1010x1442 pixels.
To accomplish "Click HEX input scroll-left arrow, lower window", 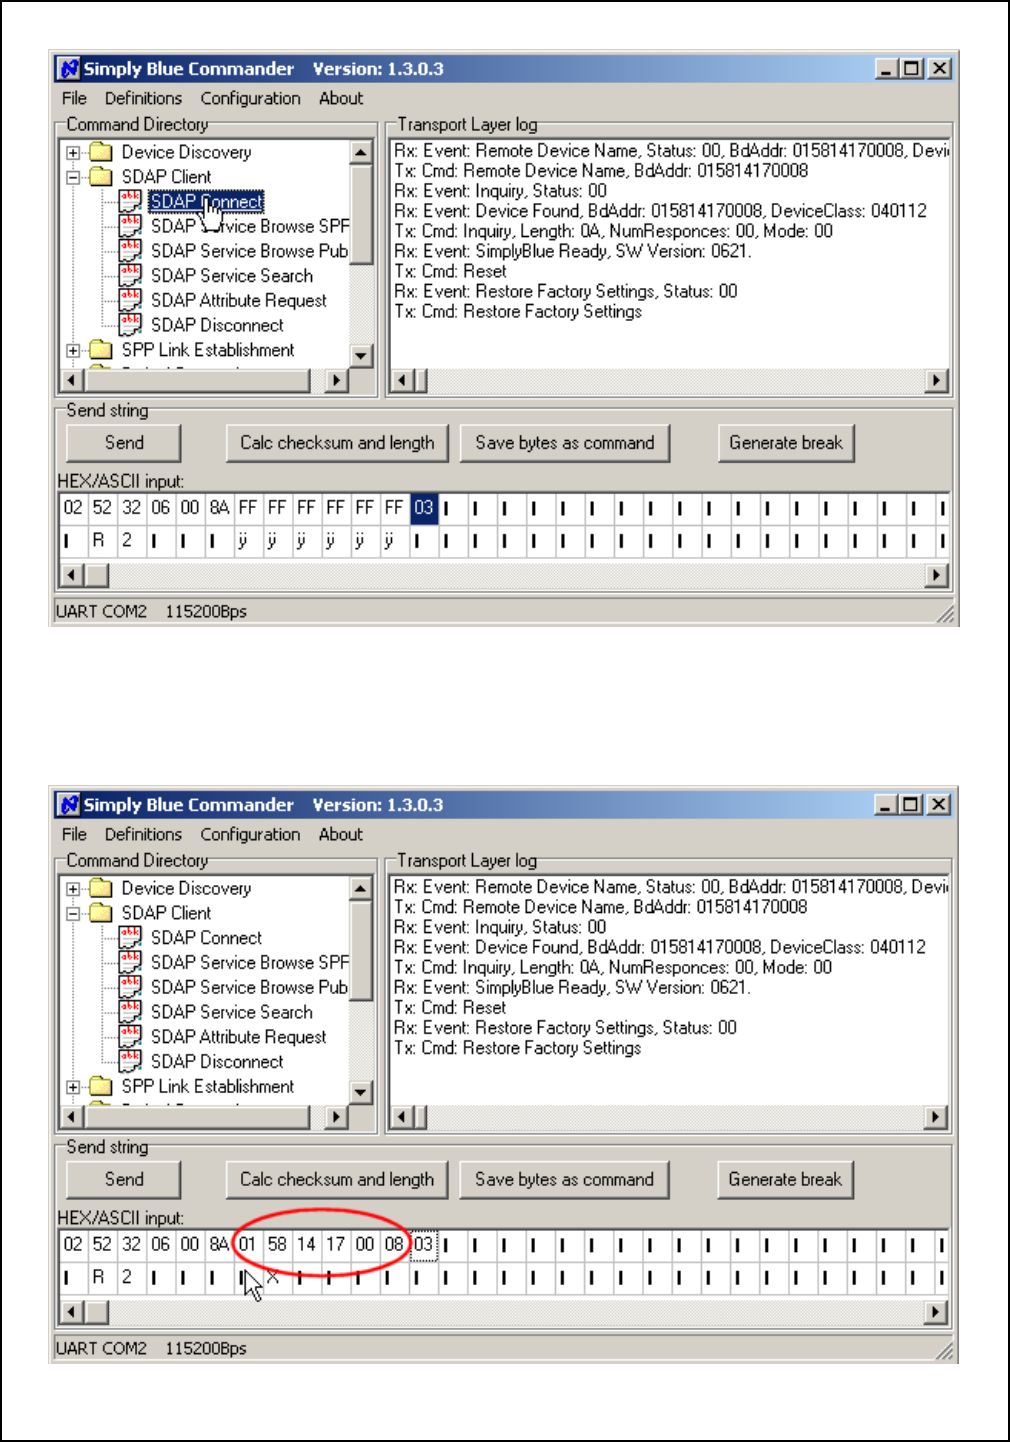I will [x=70, y=1311].
